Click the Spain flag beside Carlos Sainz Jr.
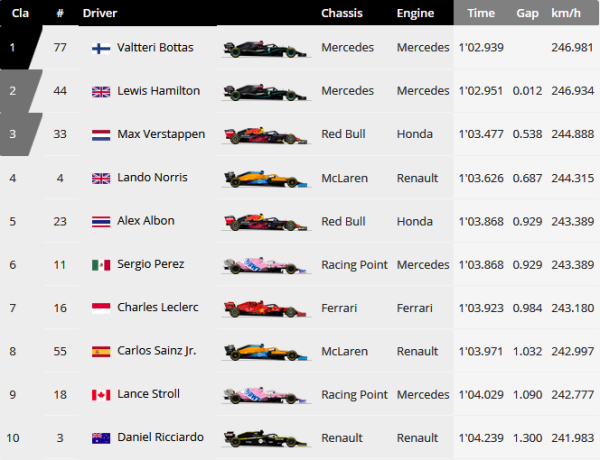The height and width of the screenshot is (460, 600). tap(101, 351)
